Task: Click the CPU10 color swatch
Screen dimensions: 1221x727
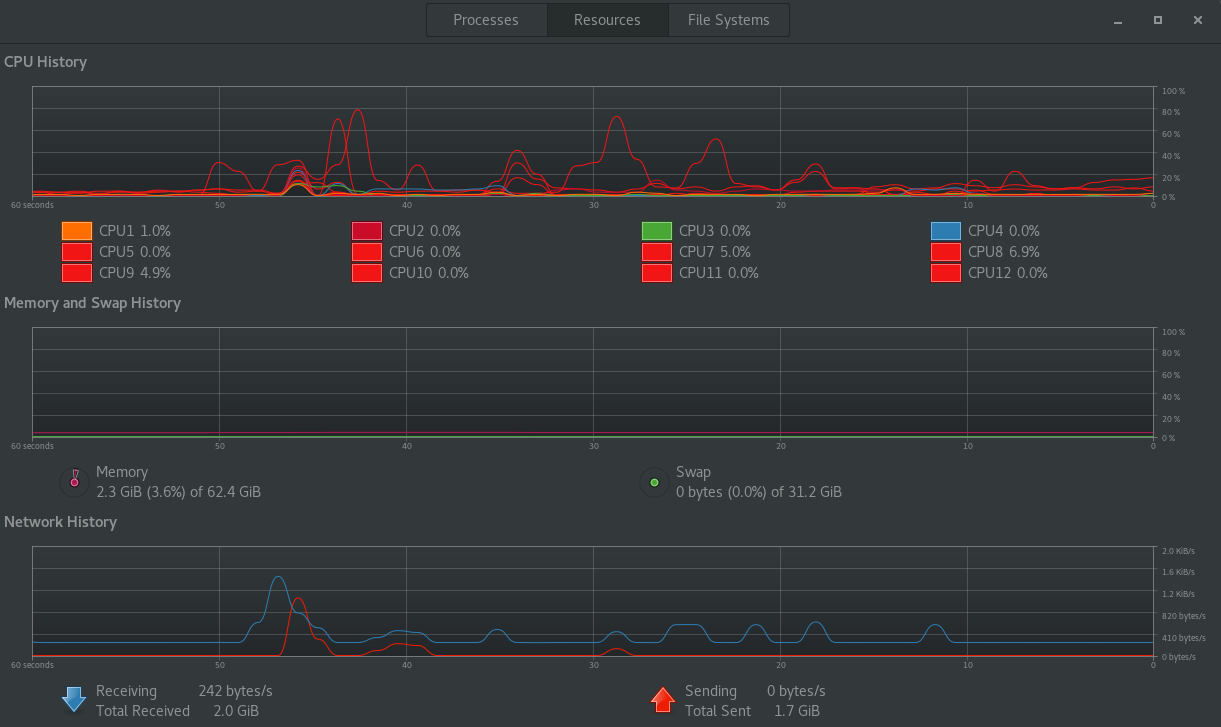Action: (x=367, y=273)
